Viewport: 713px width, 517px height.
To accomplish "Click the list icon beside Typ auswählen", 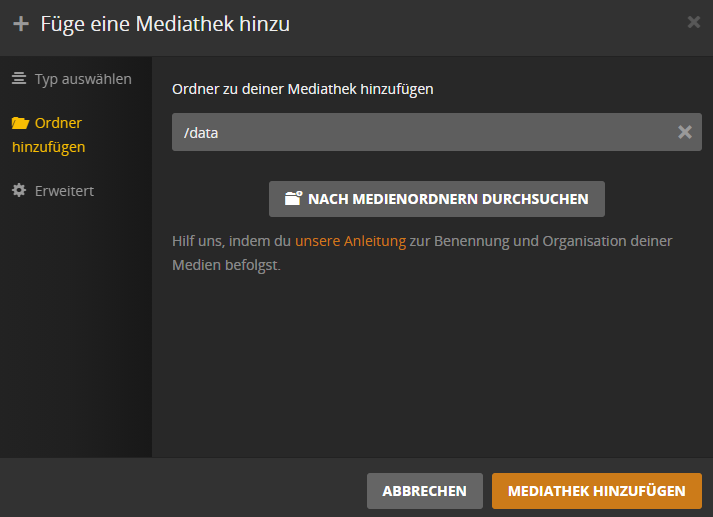I will pyautogui.click(x=19, y=78).
